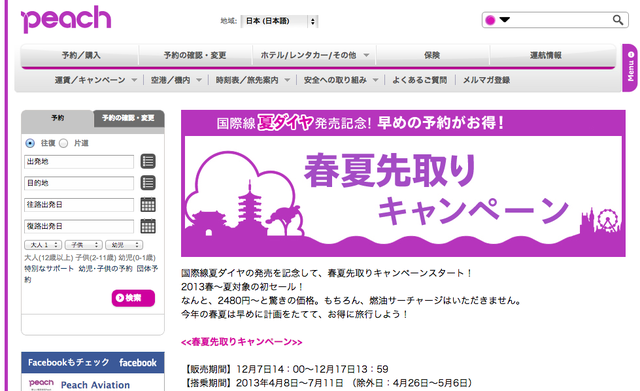Viewport: 640px width, 391px height.
Task: Open the <<春夏先取りキャンペーン>> link
Action: 242,342
